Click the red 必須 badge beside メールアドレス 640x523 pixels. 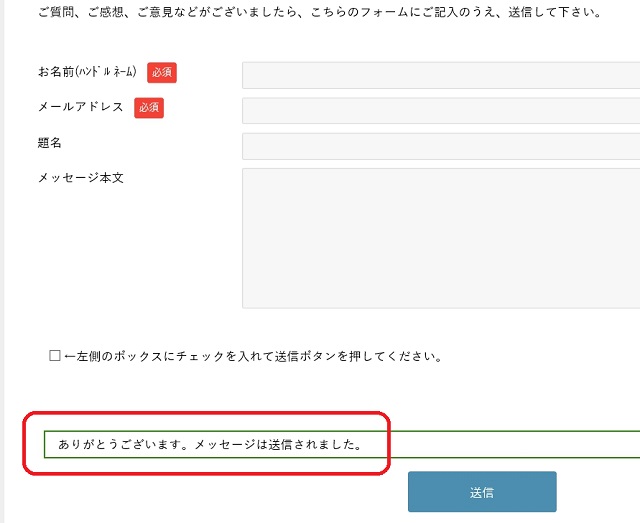click(x=149, y=108)
